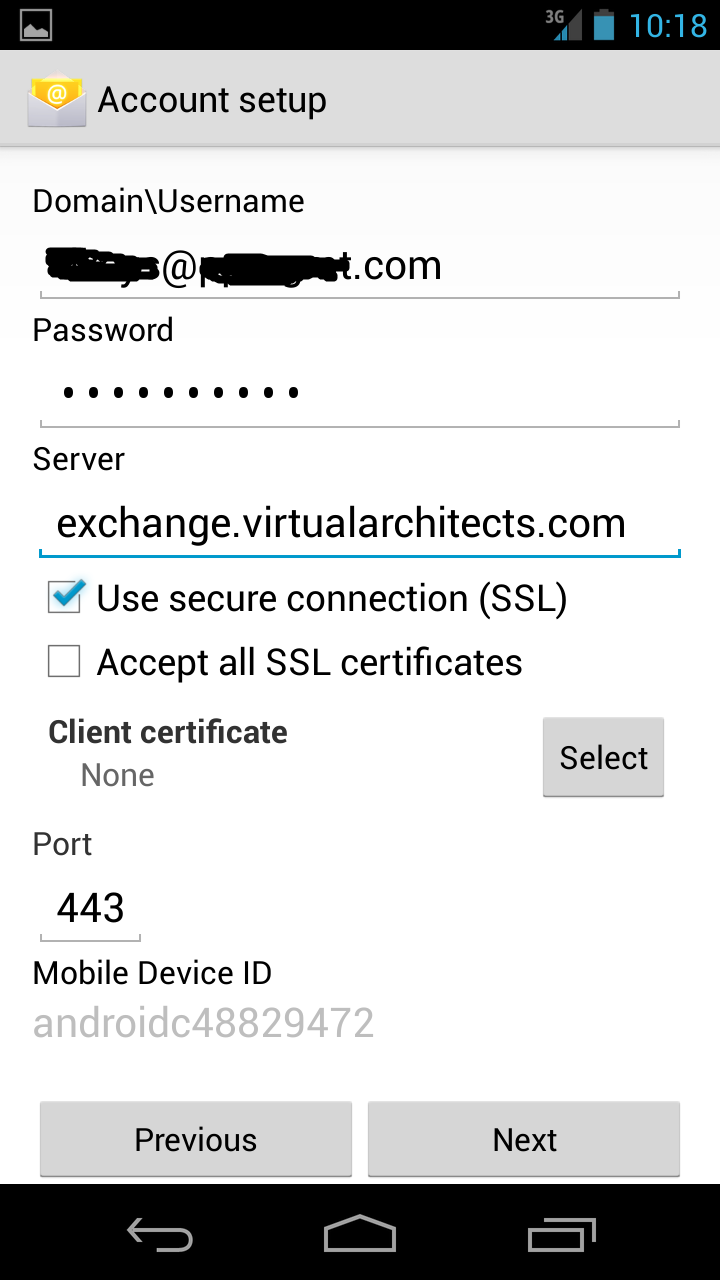Tap the picture notification icon in status bar
The height and width of the screenshot is (1280, 720).
[x=36, y=25]
